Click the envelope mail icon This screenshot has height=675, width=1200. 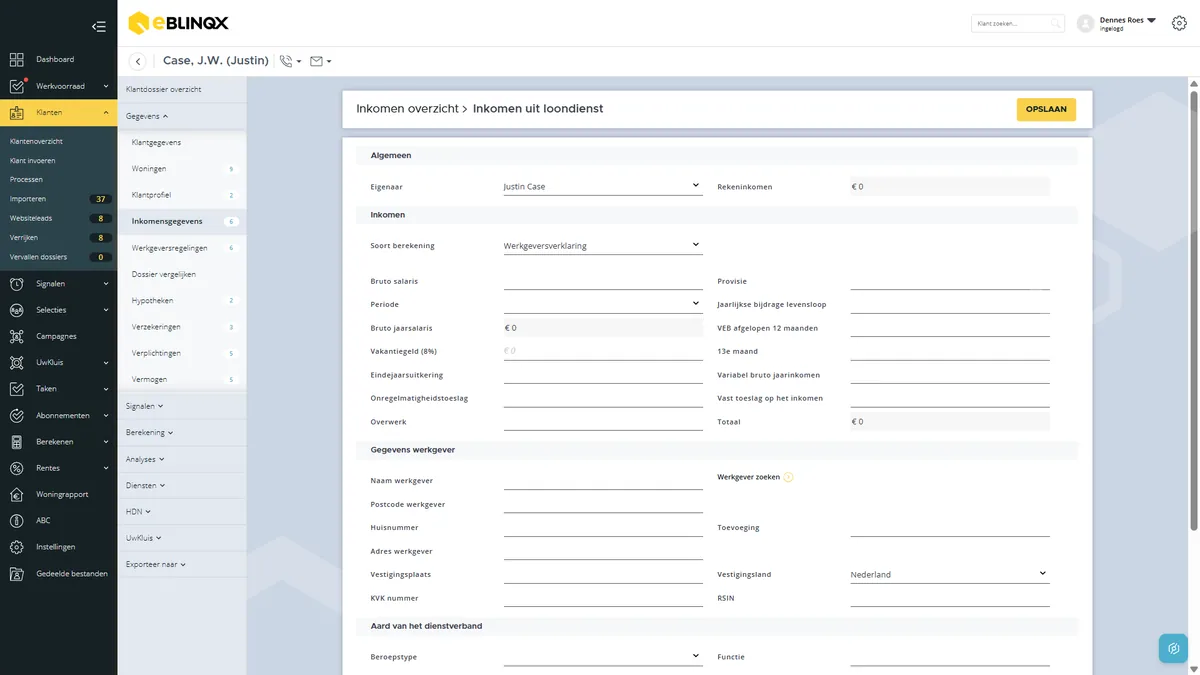pyautogui.click(x=316, y=61)
